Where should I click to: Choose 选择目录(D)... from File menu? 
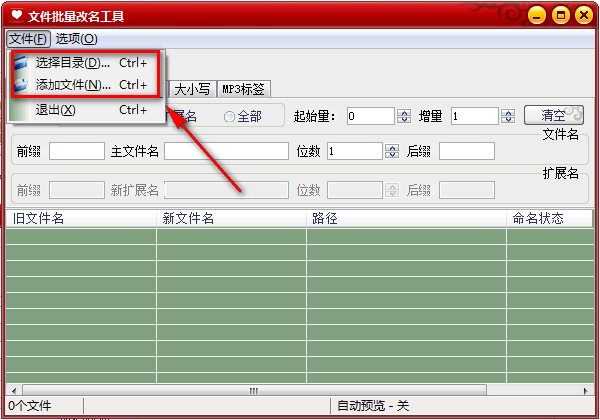(86, 62)
